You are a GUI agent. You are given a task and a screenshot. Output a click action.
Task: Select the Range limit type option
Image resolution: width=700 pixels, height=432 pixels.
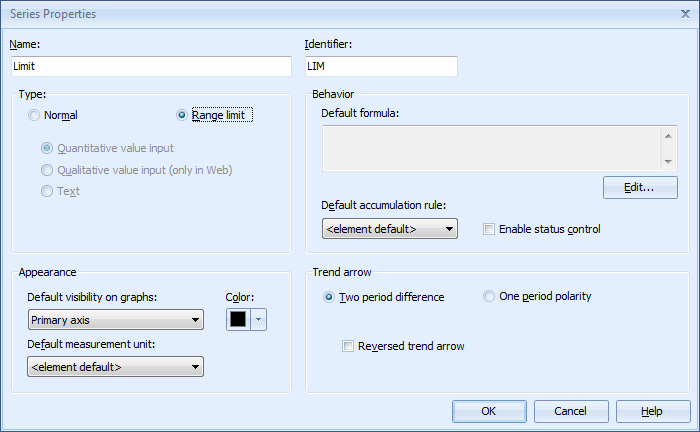tap(181, 115)
